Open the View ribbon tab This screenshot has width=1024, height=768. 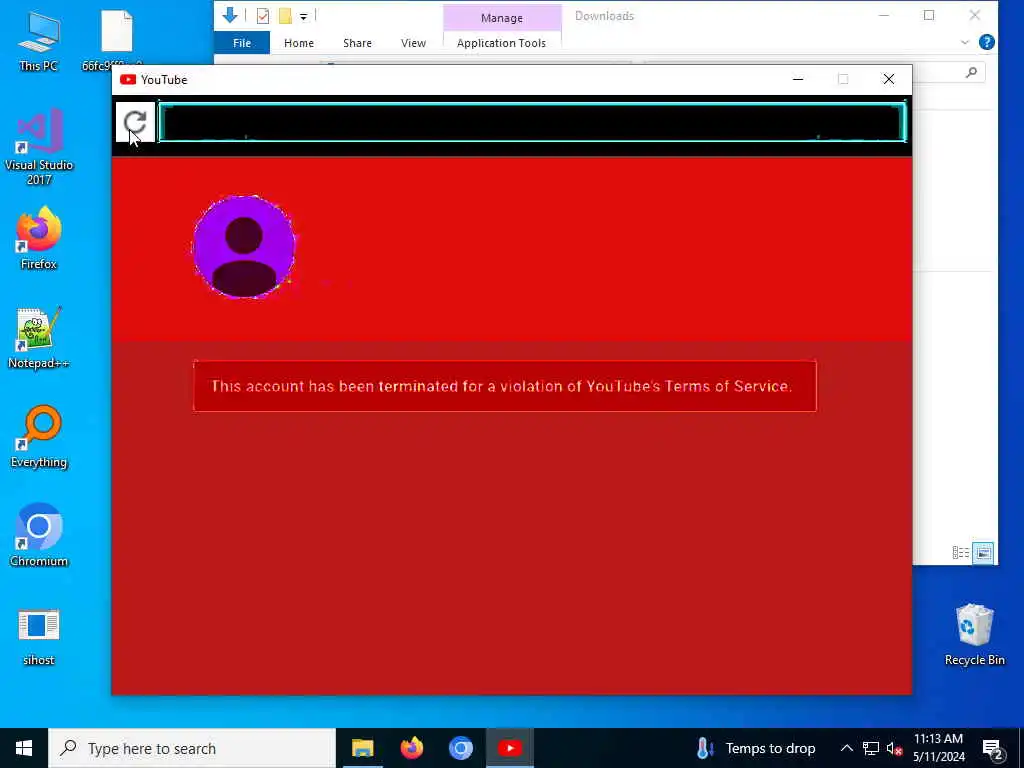coord(413,43)
